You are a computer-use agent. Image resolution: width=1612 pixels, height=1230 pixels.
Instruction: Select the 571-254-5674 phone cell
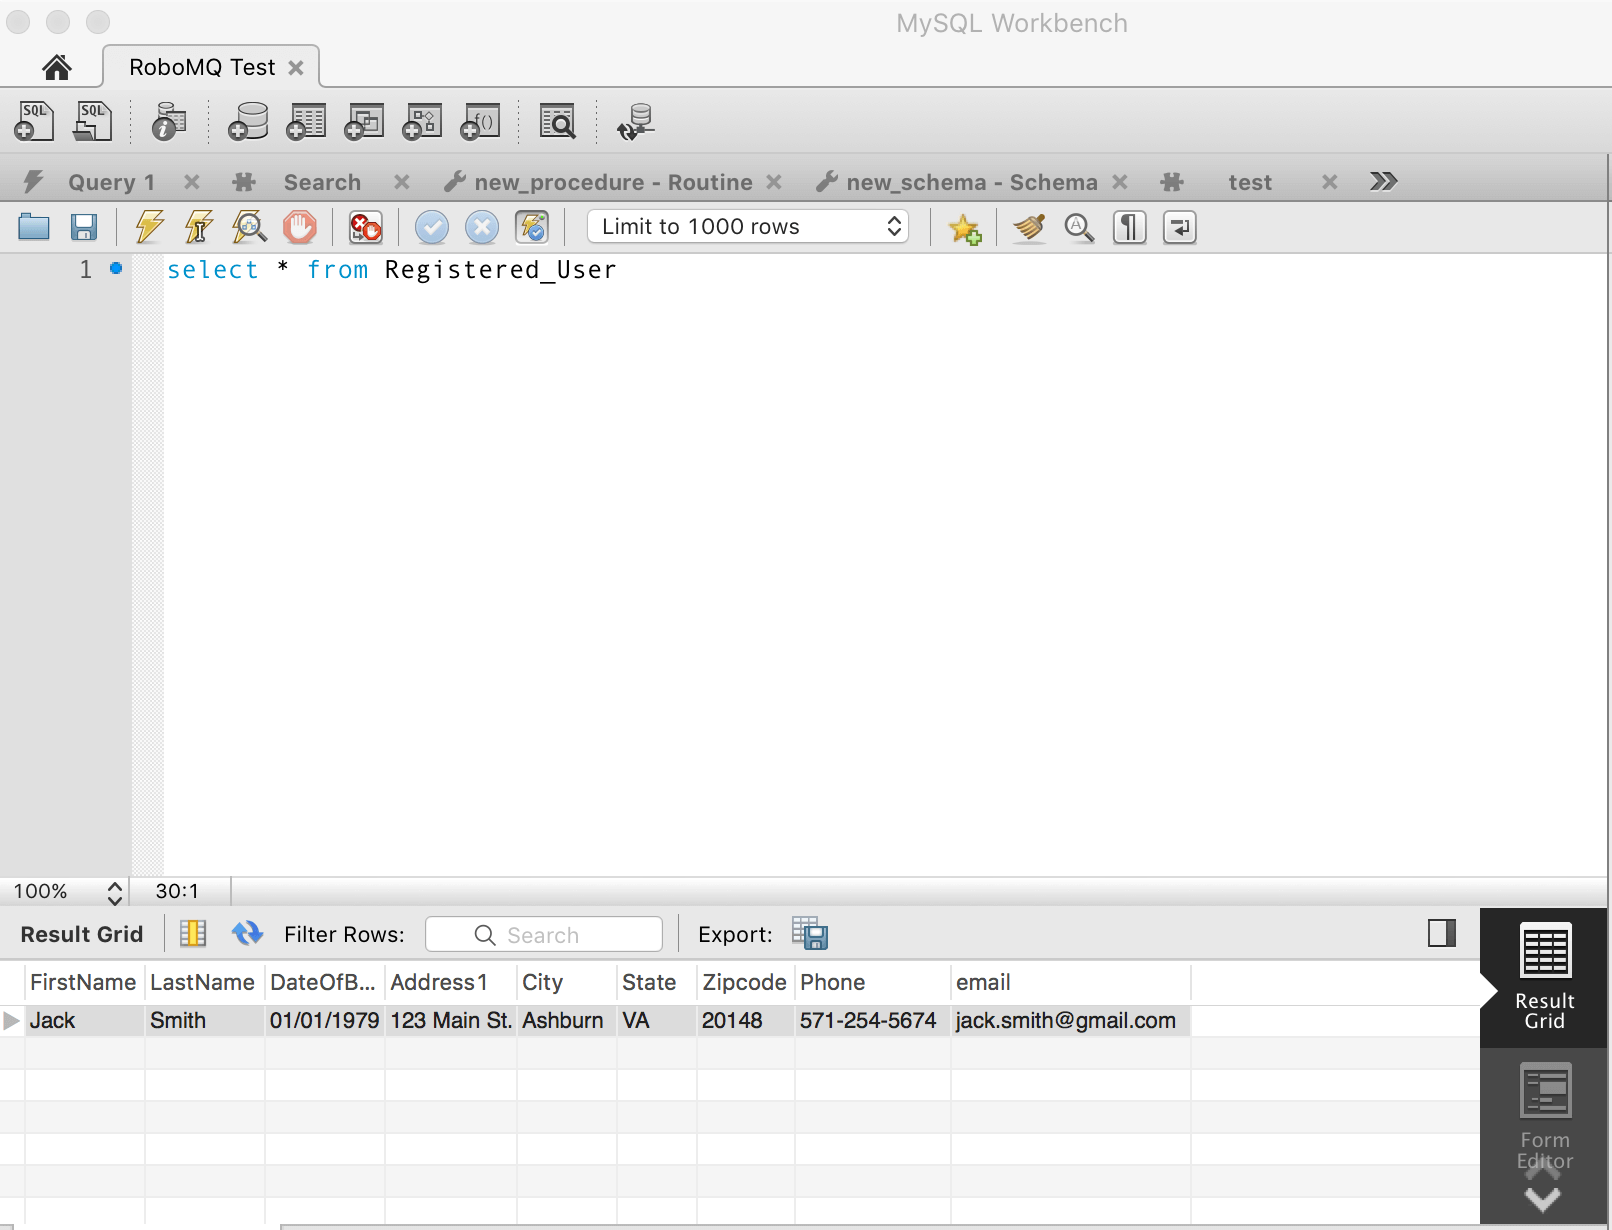click(872, 1021)
